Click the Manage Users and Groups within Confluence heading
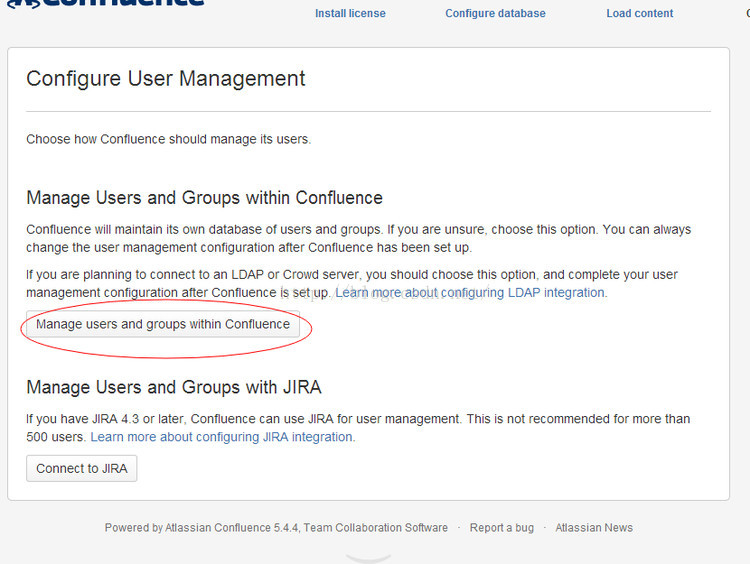The height and width of the screenshot is (564, 750). point(204,198)
